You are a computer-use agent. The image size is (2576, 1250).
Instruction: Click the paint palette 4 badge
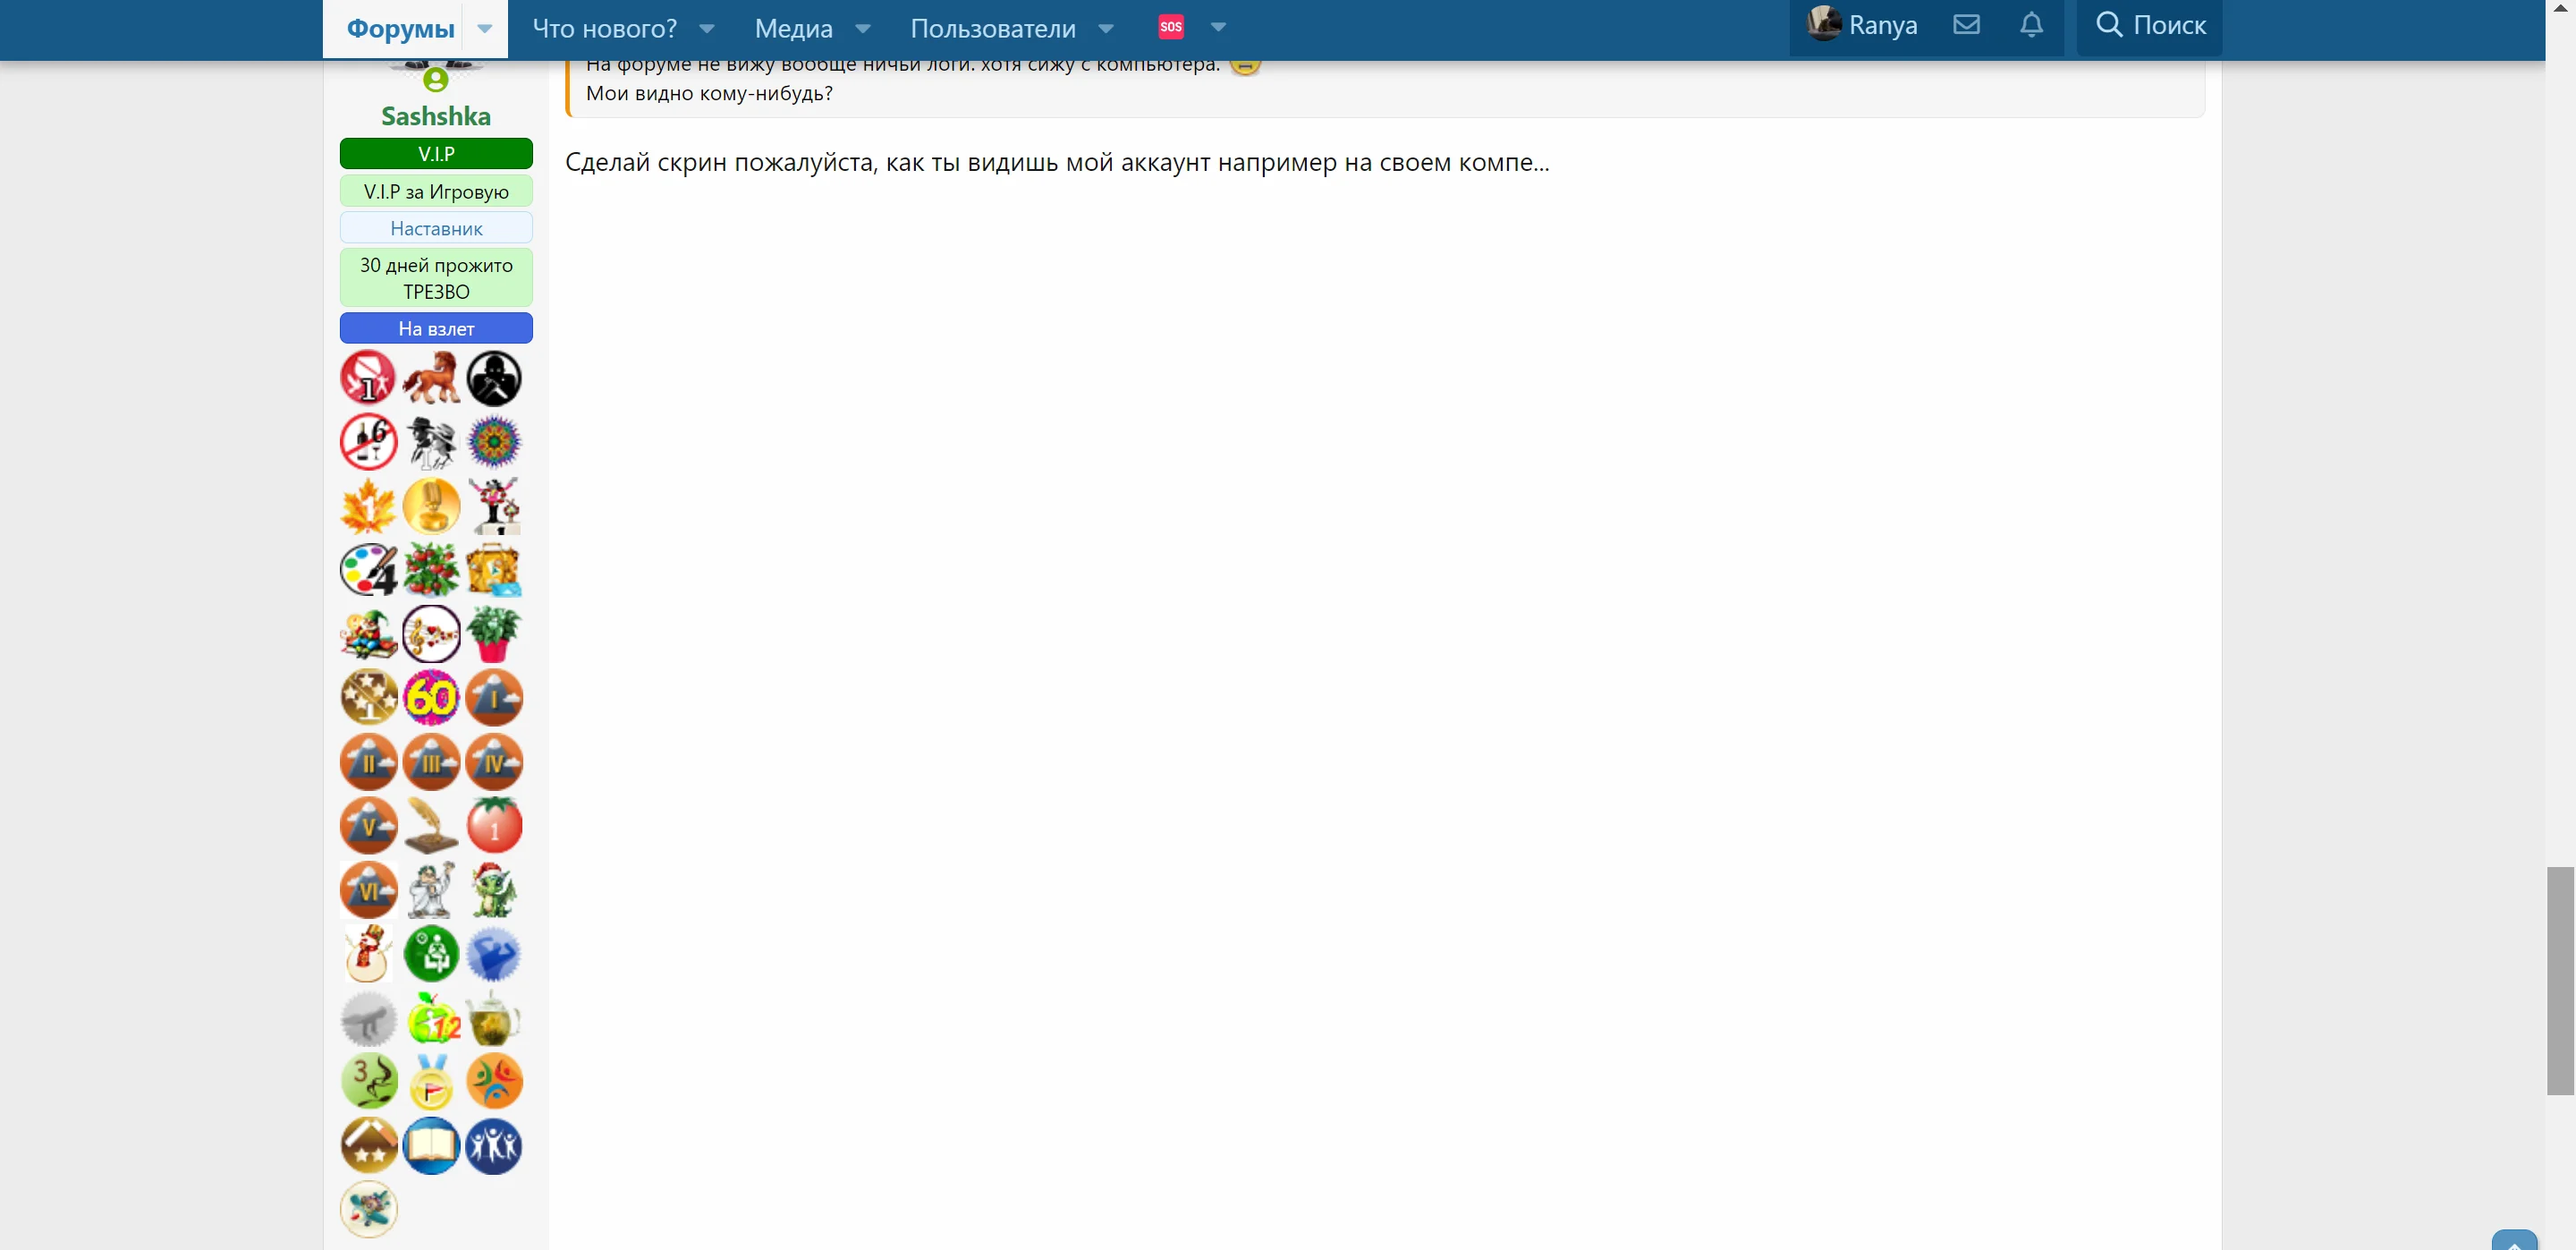[x=368, y=570]
